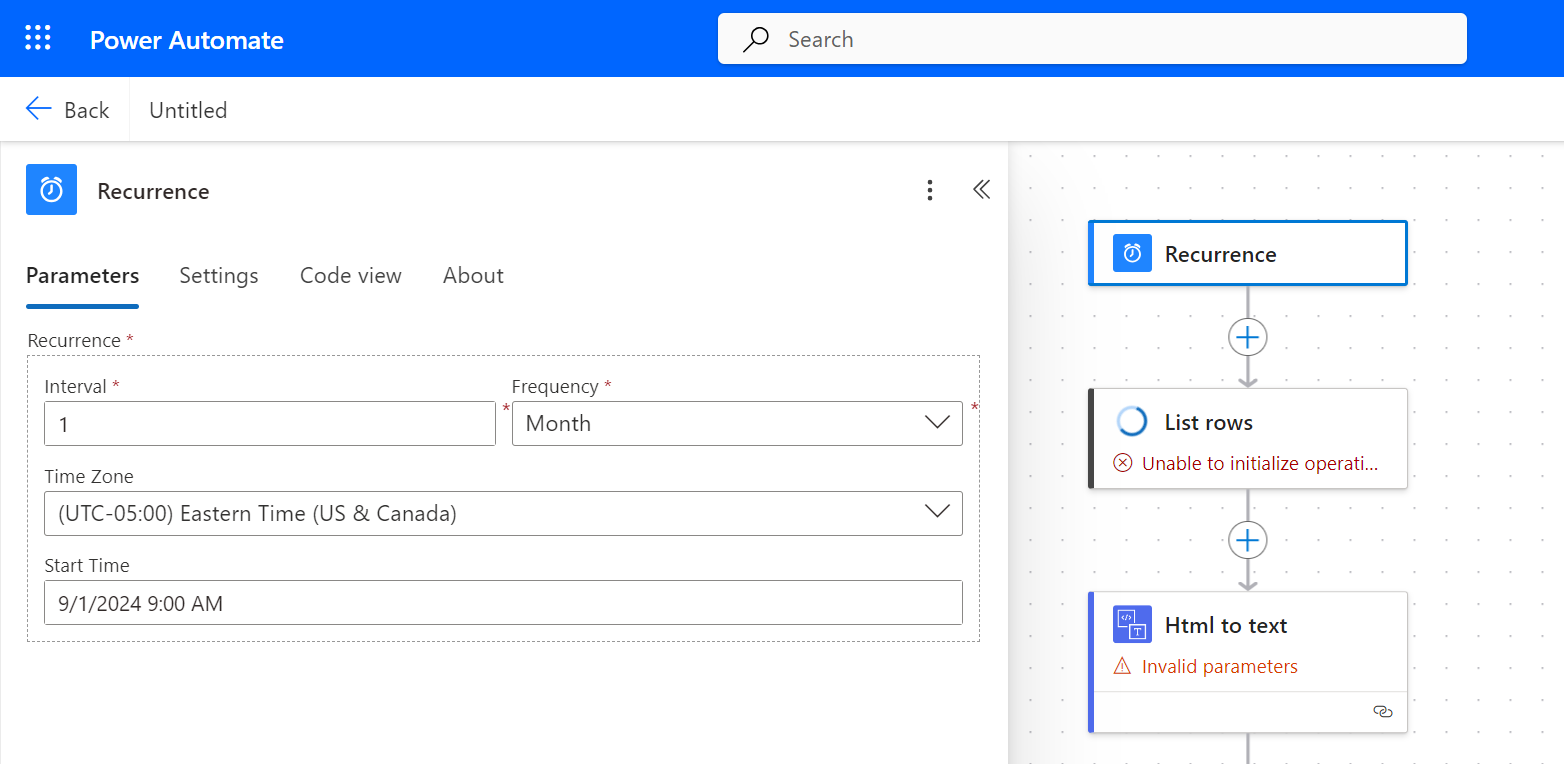Click the plus icon below List rows
Viewport: 1564px width, 764px height.
click(1247, 541)
